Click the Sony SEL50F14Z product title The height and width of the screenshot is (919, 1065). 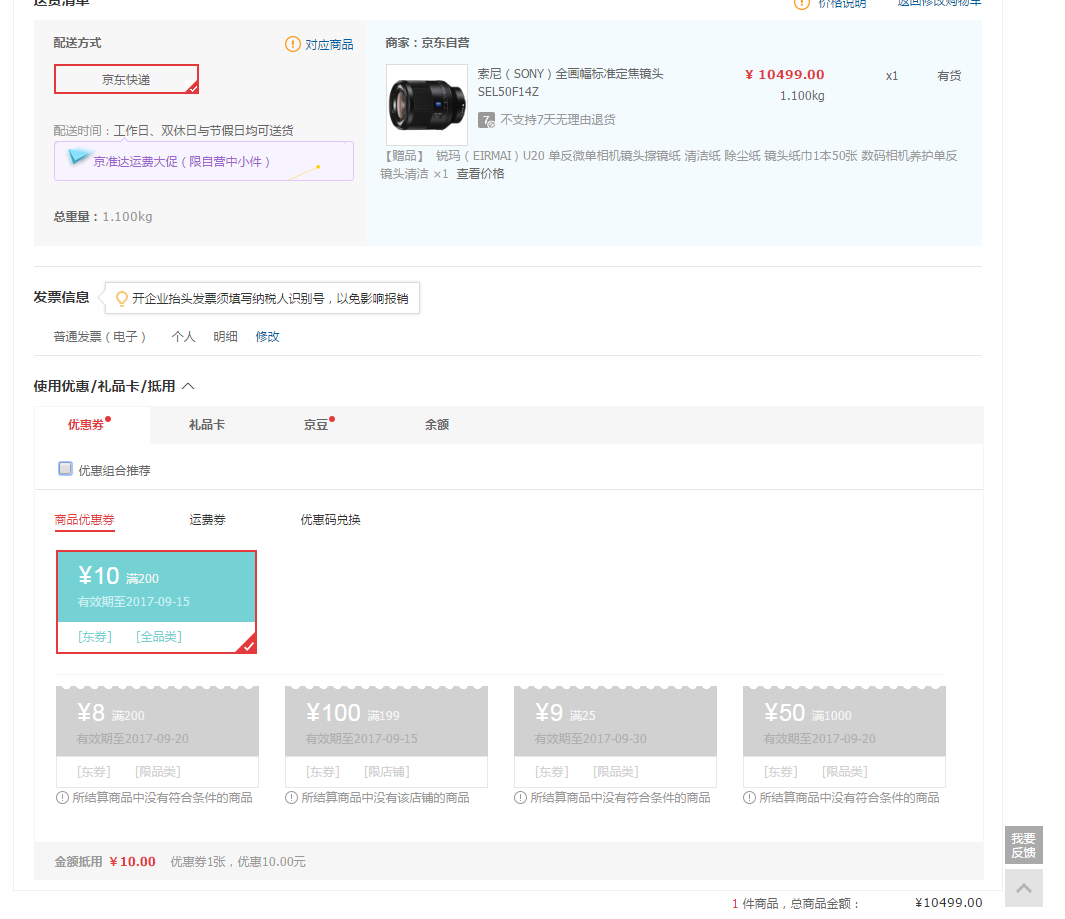pos(571,82)
